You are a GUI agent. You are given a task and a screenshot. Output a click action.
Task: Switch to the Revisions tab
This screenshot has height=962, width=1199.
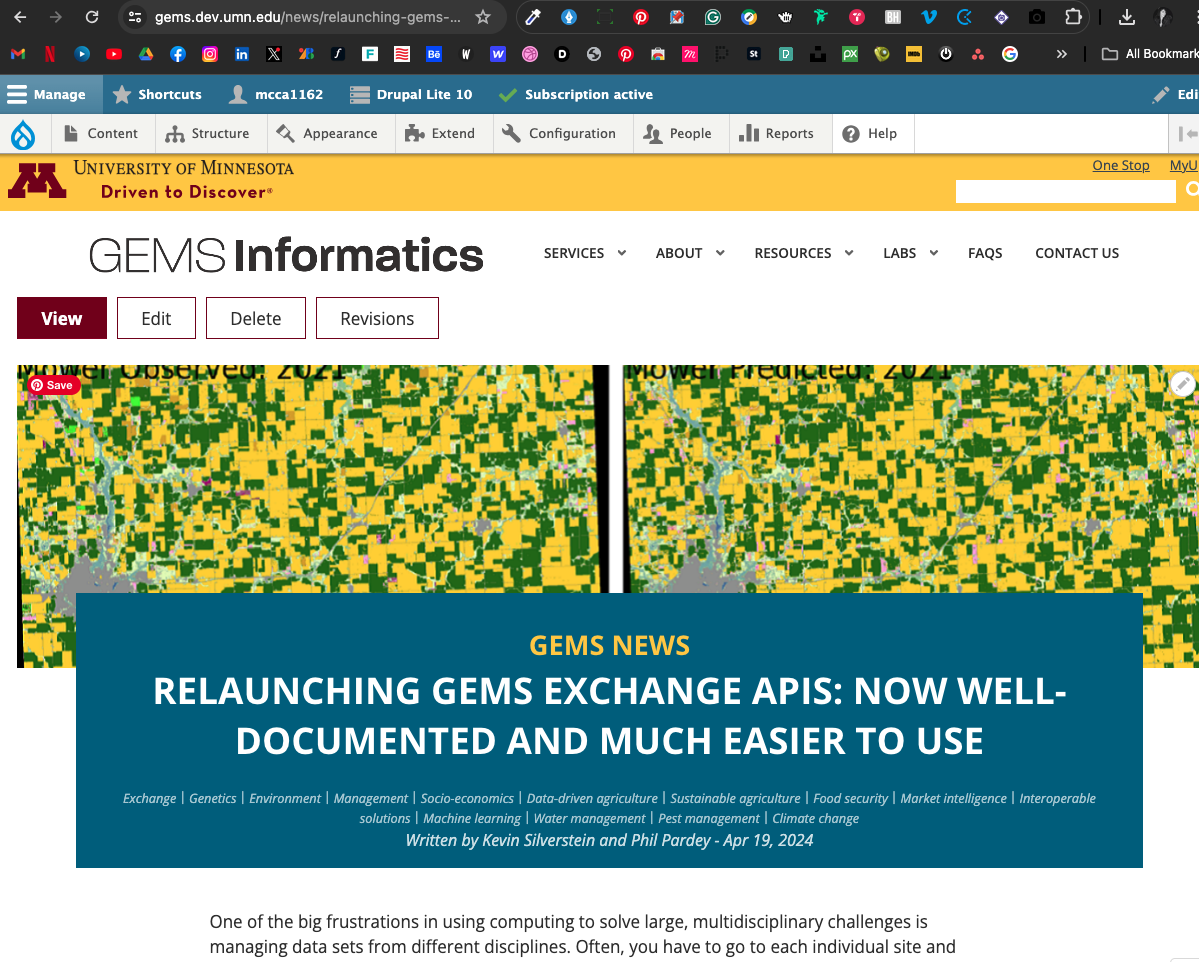(377, 319)
